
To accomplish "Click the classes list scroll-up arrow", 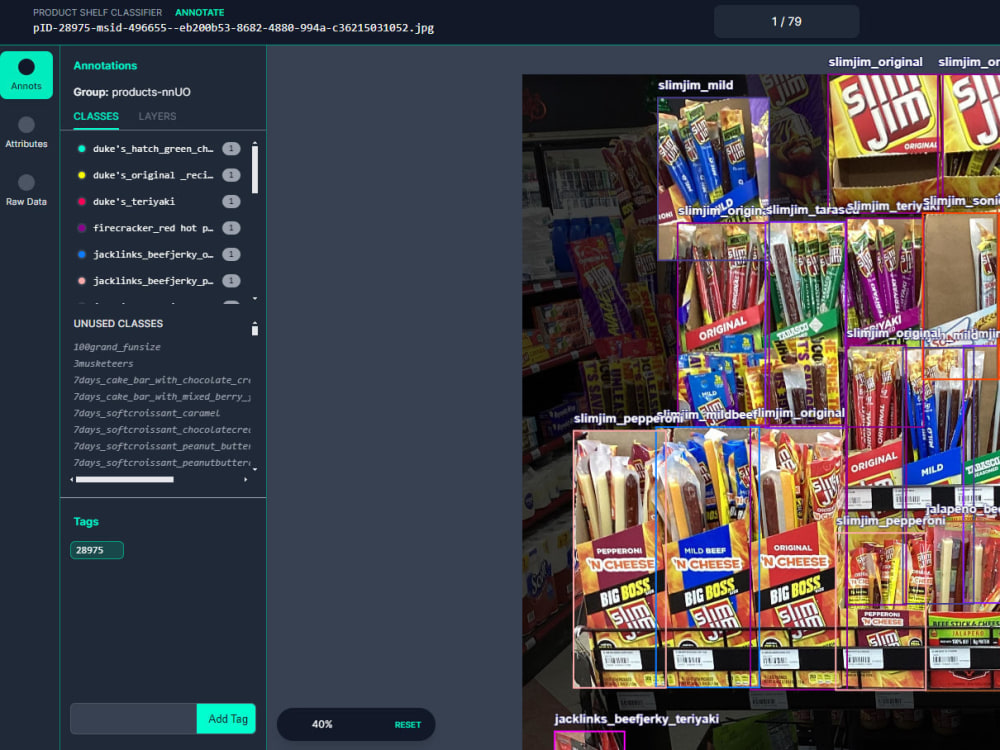I will coord(255,143).
